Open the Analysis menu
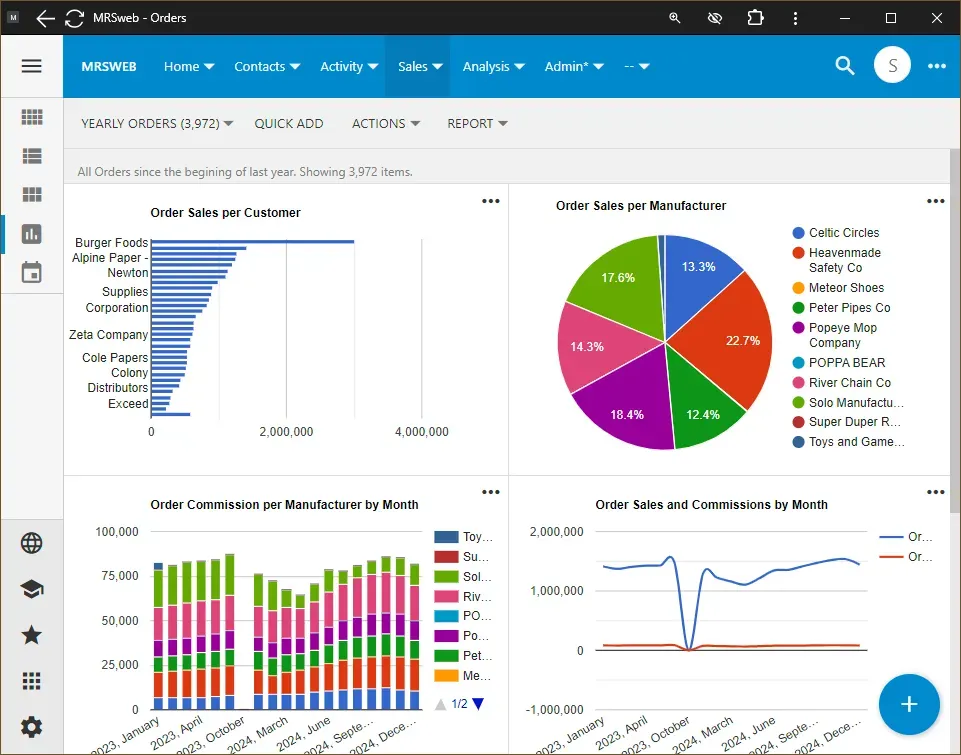 click(493, 67)
